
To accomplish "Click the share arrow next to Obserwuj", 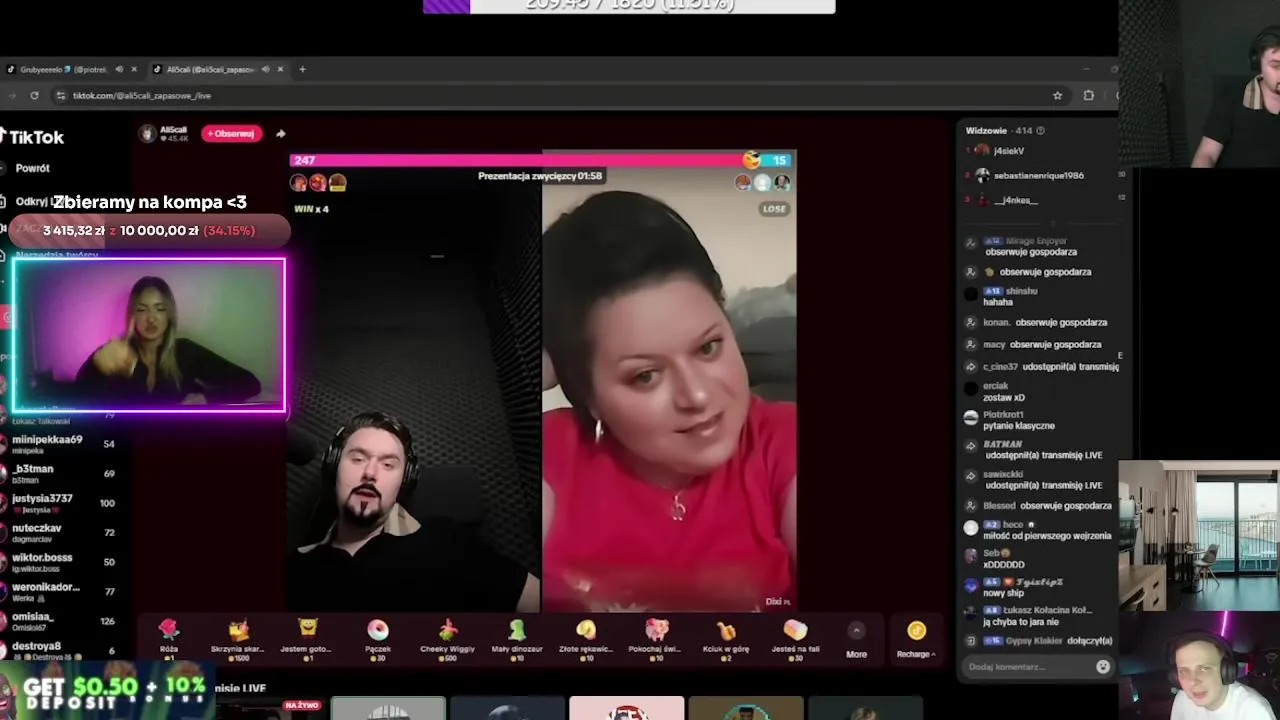I will [x=280, y=133].
